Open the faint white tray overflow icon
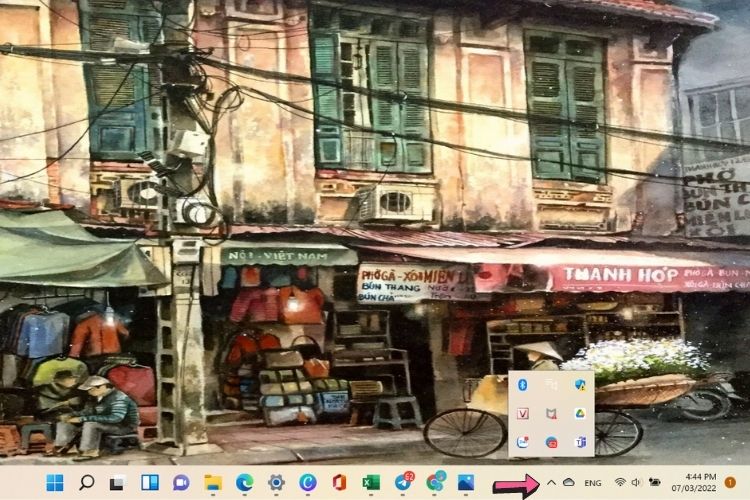This screenshot has height=500, width=750. coord(551,384)
